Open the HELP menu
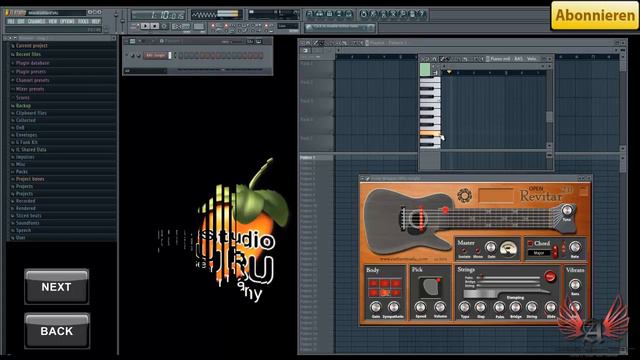This screenshot has height=360, width=640. pyautogui.click(x=96, y=22)
